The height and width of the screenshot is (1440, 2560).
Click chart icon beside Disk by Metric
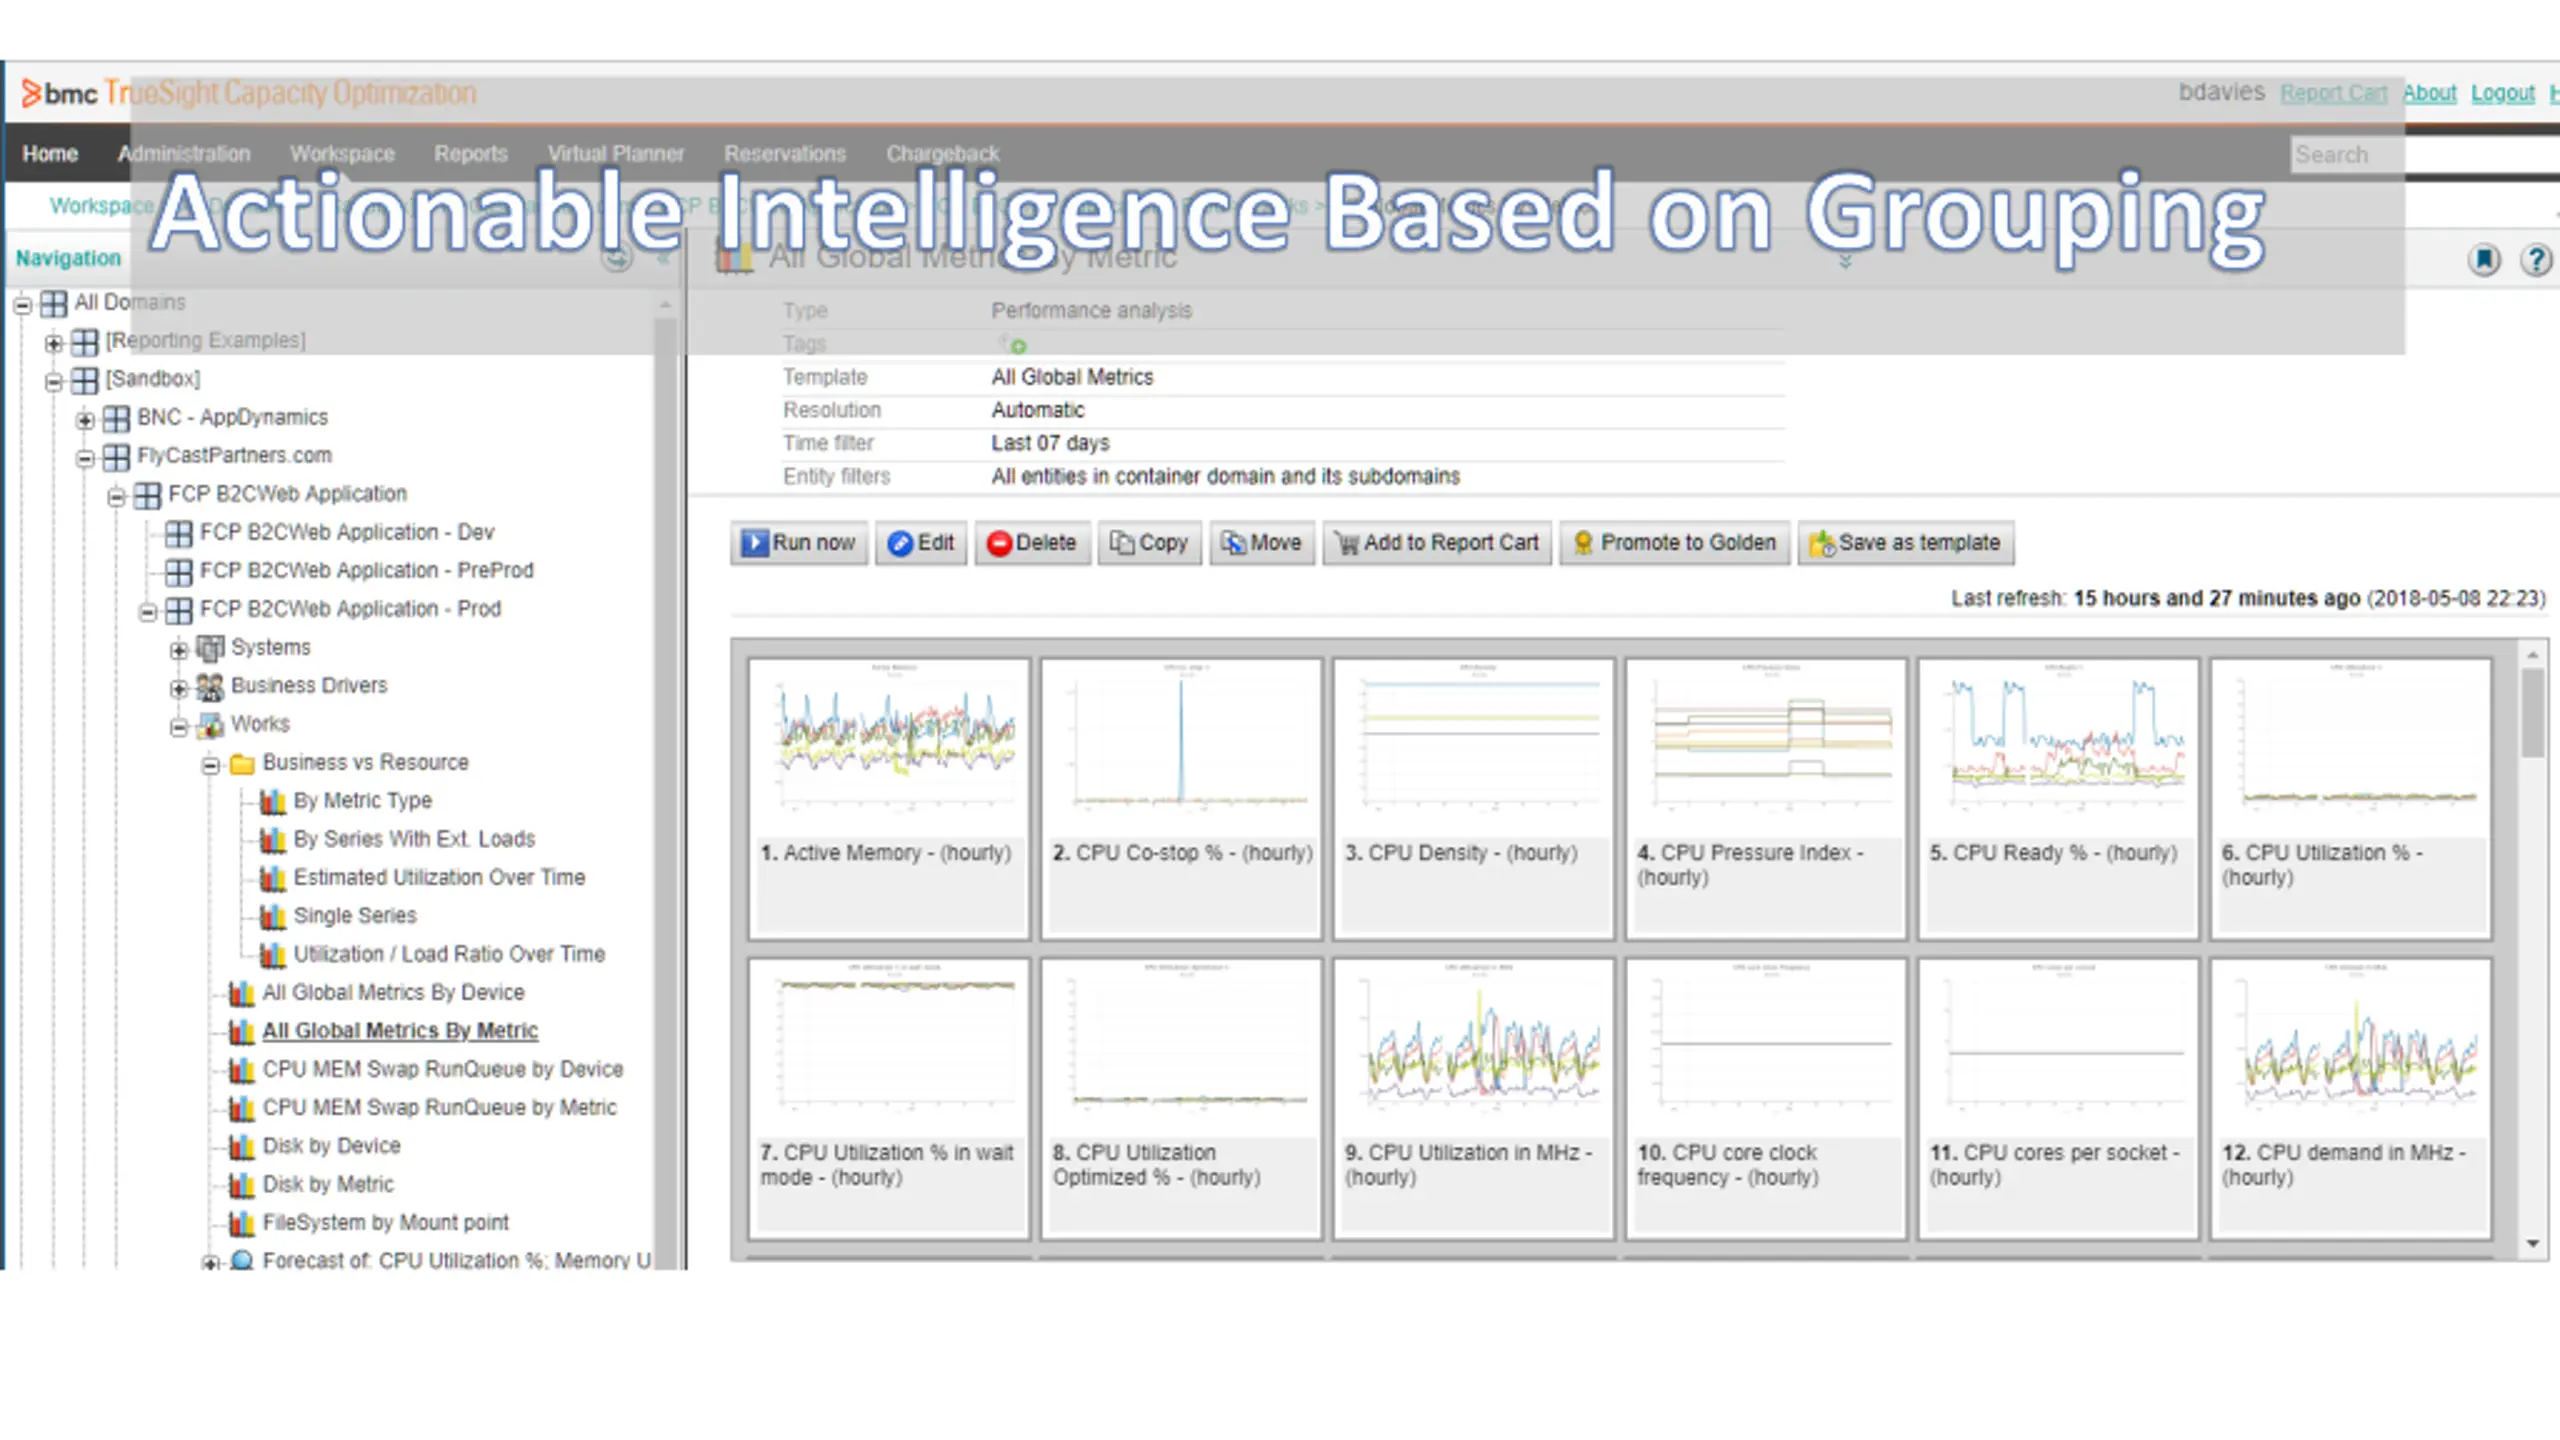[241, 1185]
